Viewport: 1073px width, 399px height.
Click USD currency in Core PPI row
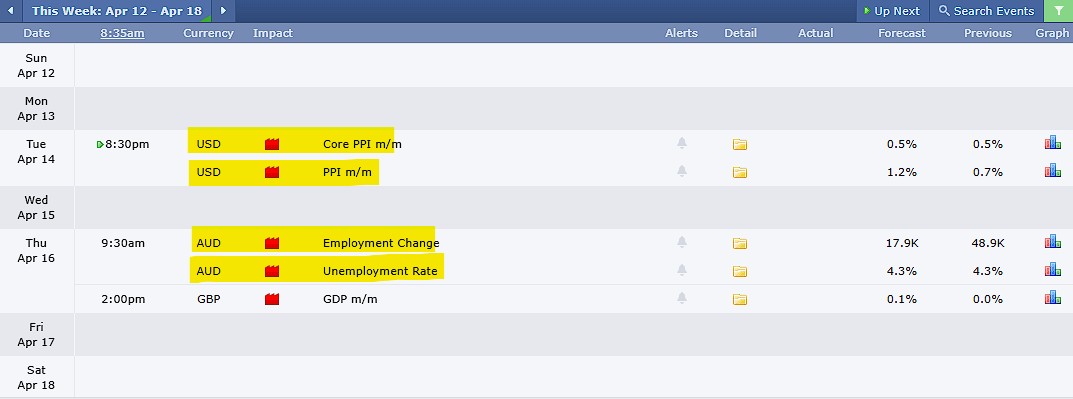(x=208, y=144)
